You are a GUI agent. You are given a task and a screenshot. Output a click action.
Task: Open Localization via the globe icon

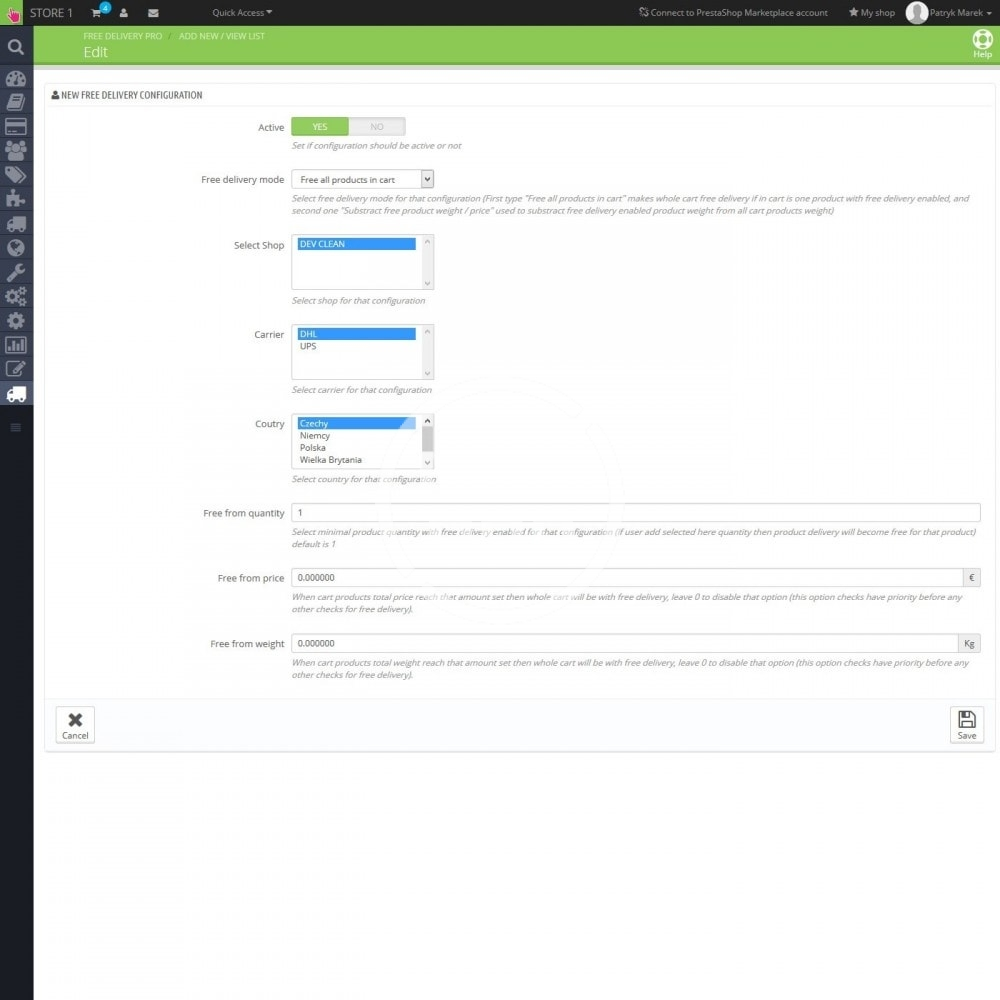tap(15, 248)
